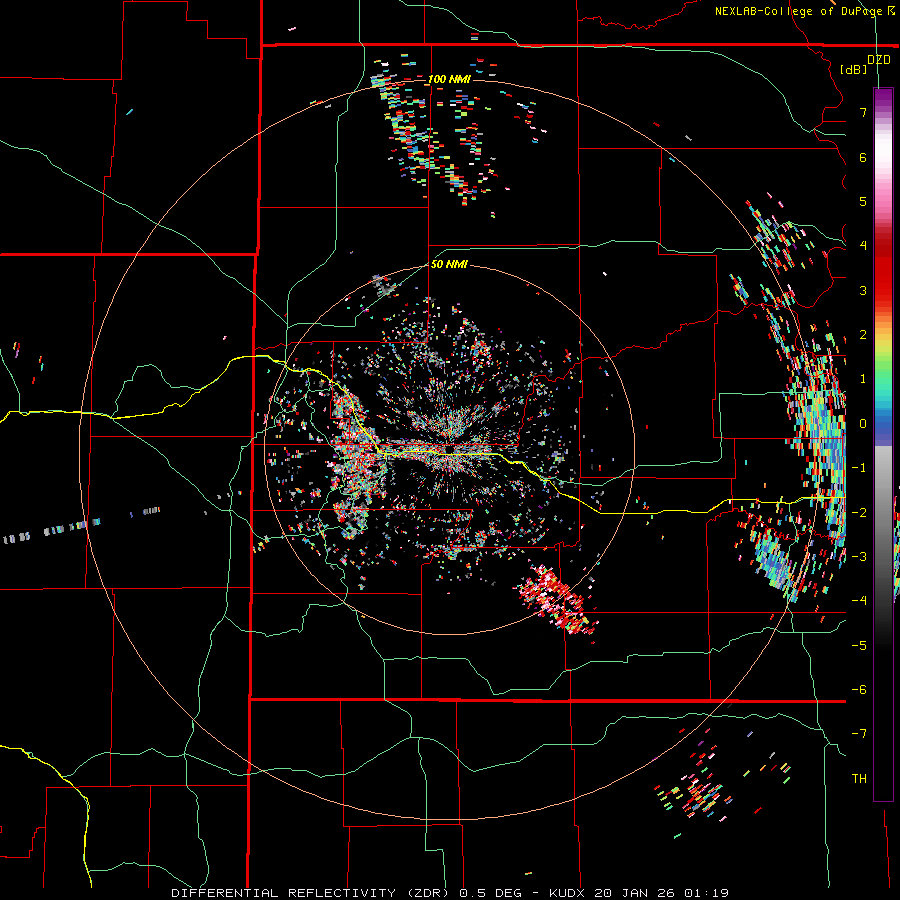
Task: Click the 3 value on the scale
Action: 863,290
